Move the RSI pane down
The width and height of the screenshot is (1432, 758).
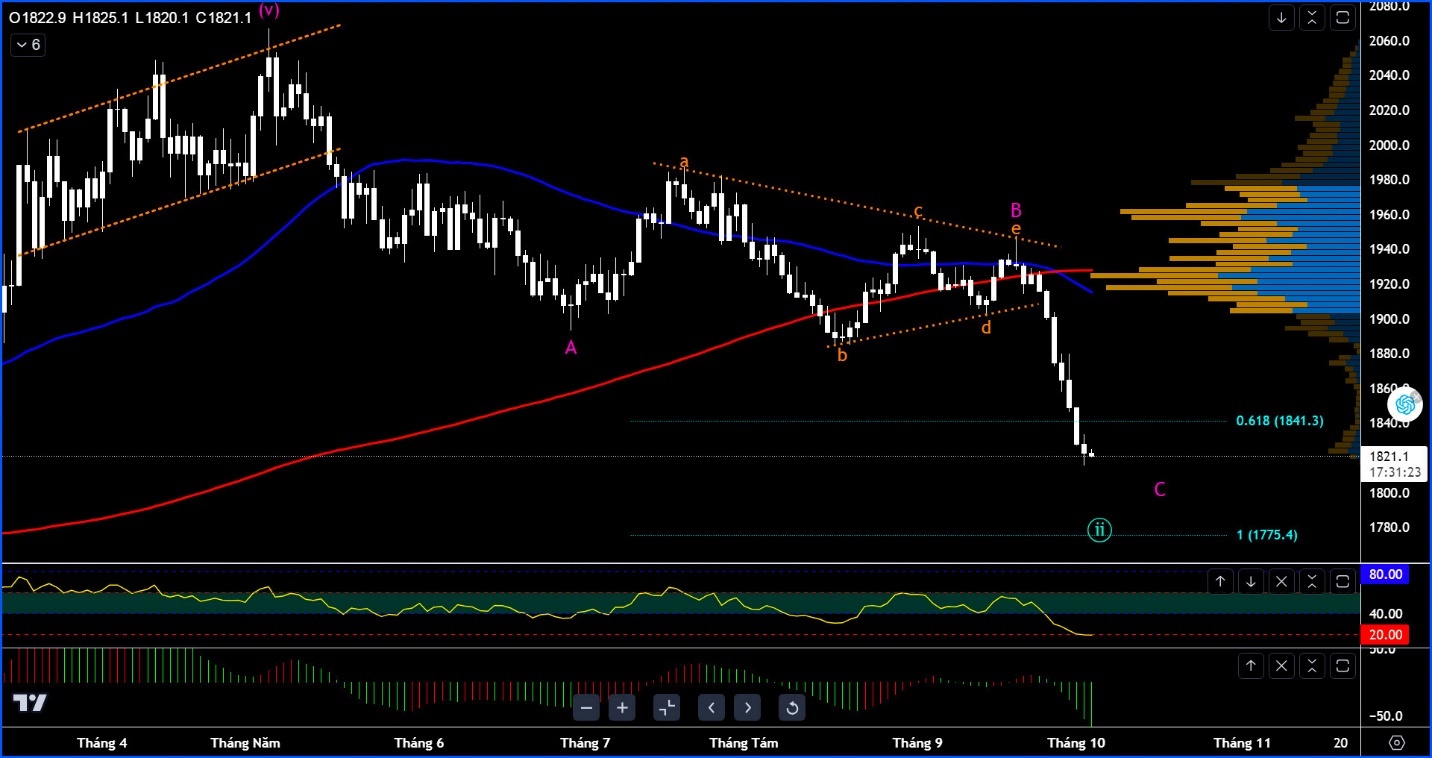1251,581
